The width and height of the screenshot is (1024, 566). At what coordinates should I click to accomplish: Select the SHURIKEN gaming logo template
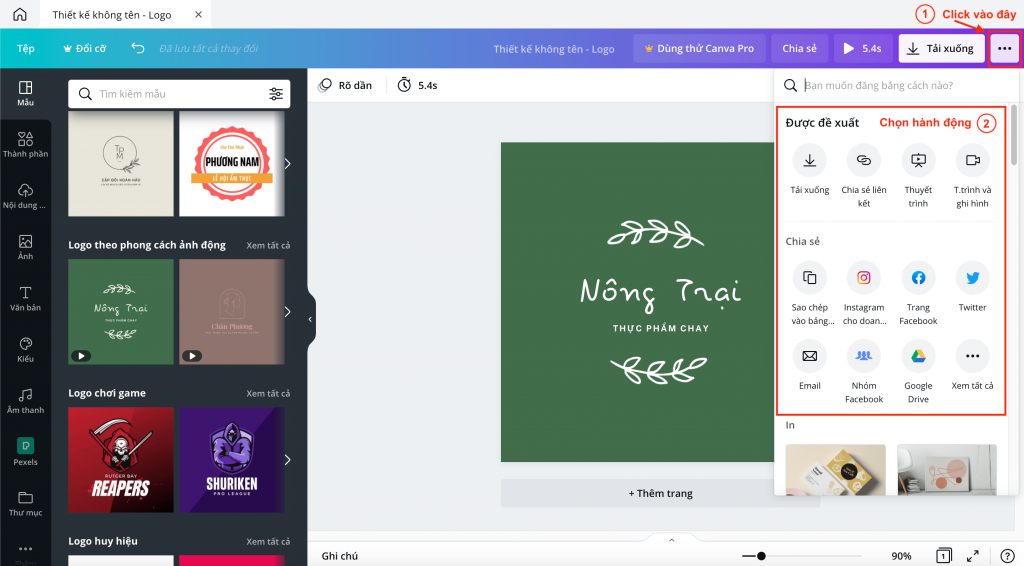pos(232,460)
